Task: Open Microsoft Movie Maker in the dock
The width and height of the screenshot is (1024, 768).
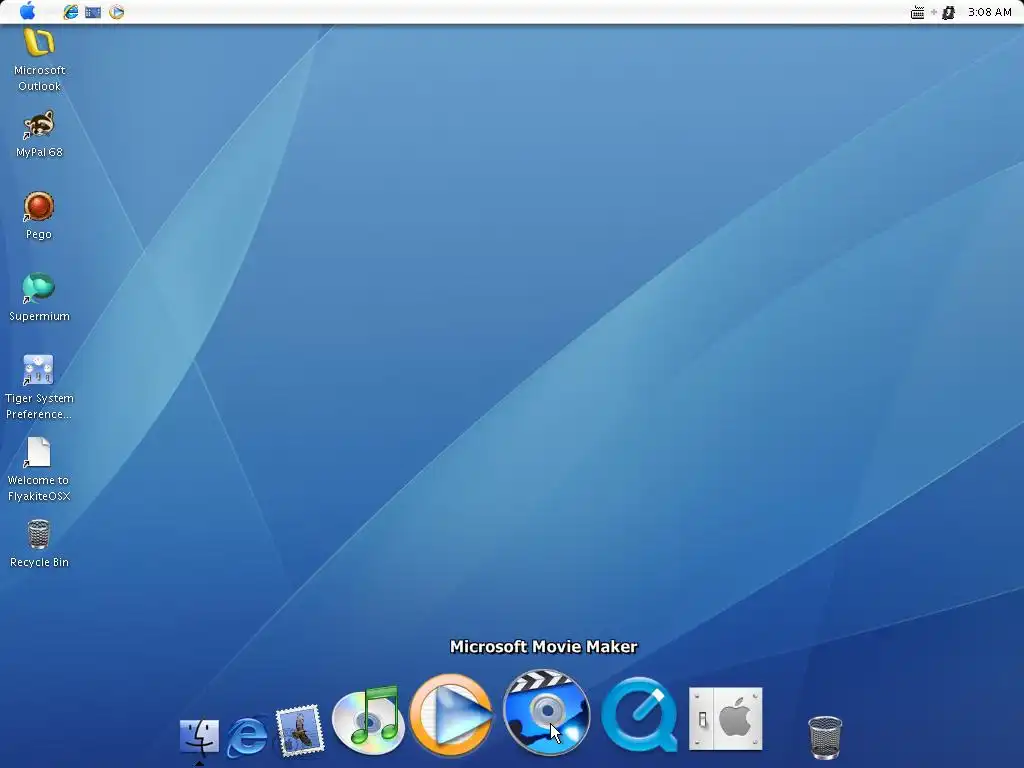Action: point(547,712)
